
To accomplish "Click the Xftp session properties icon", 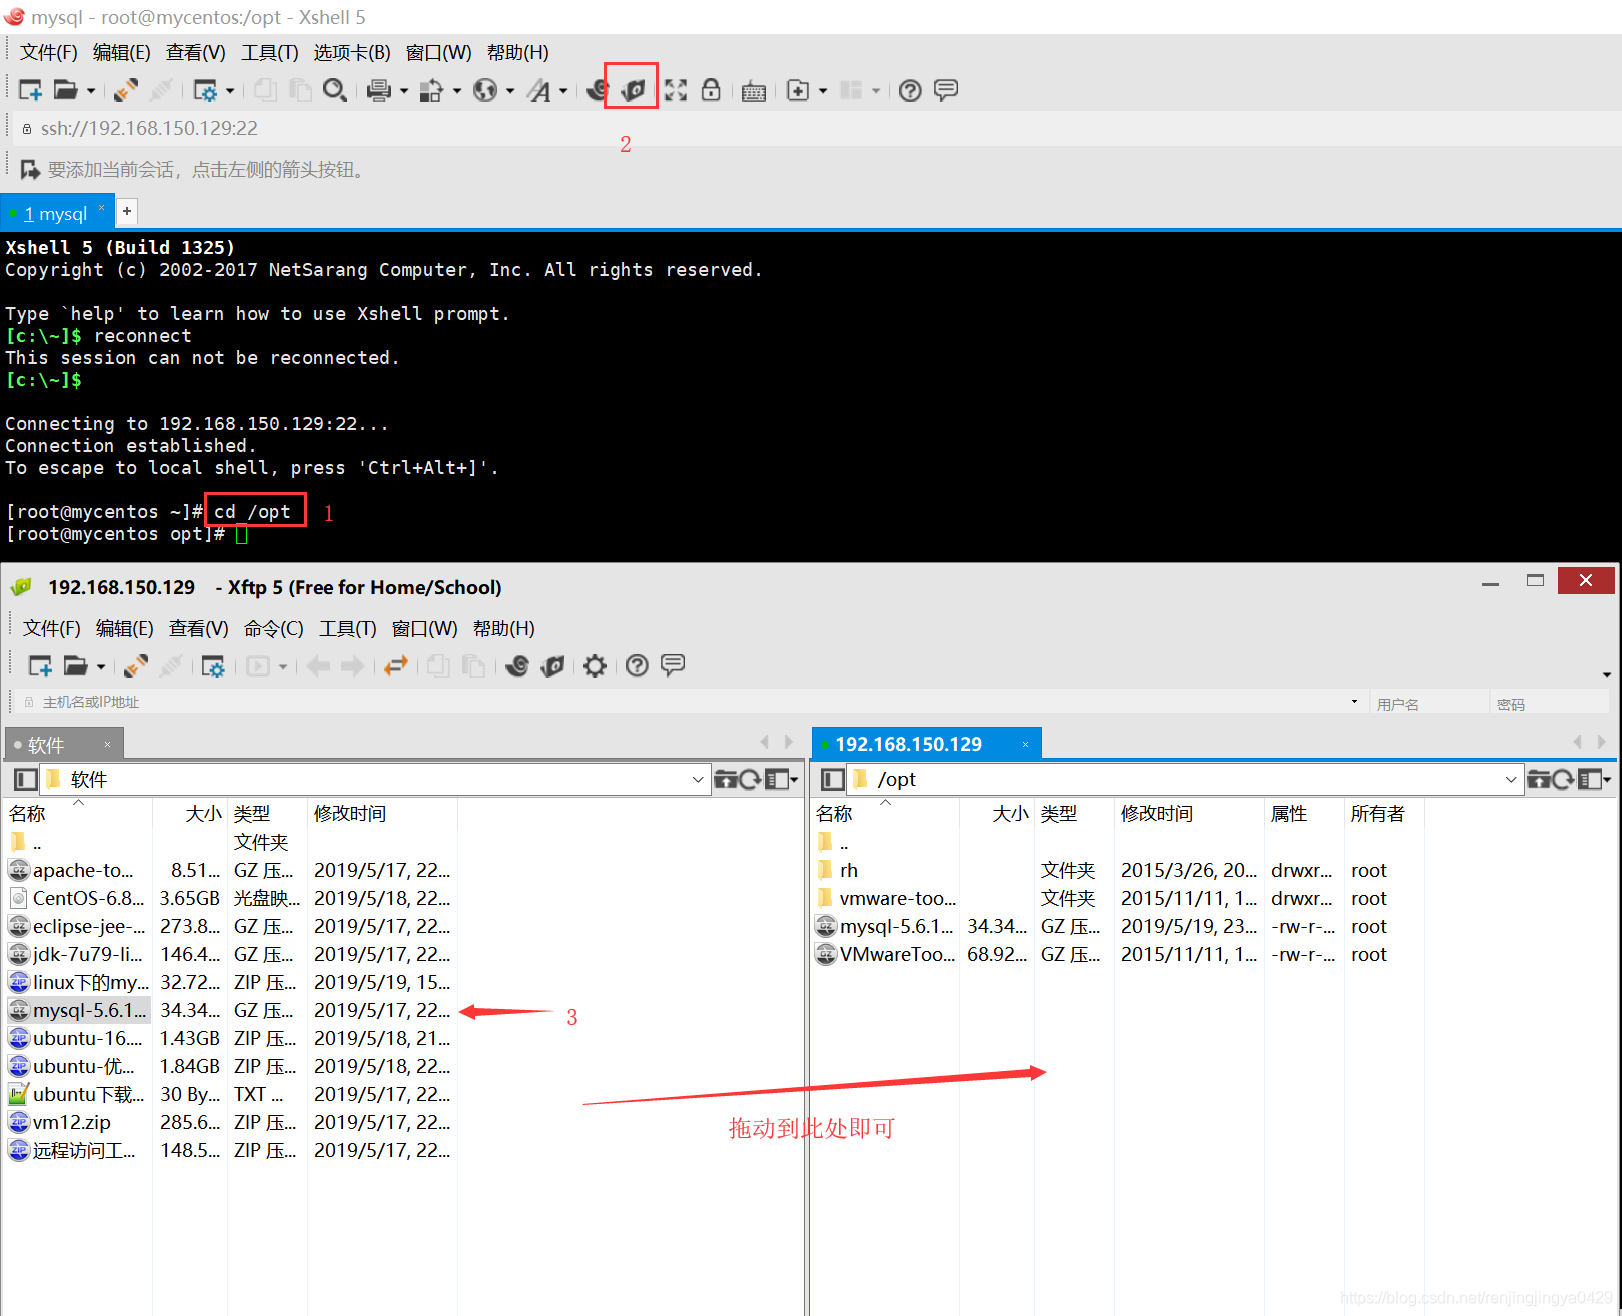I will tap(213, 666).
